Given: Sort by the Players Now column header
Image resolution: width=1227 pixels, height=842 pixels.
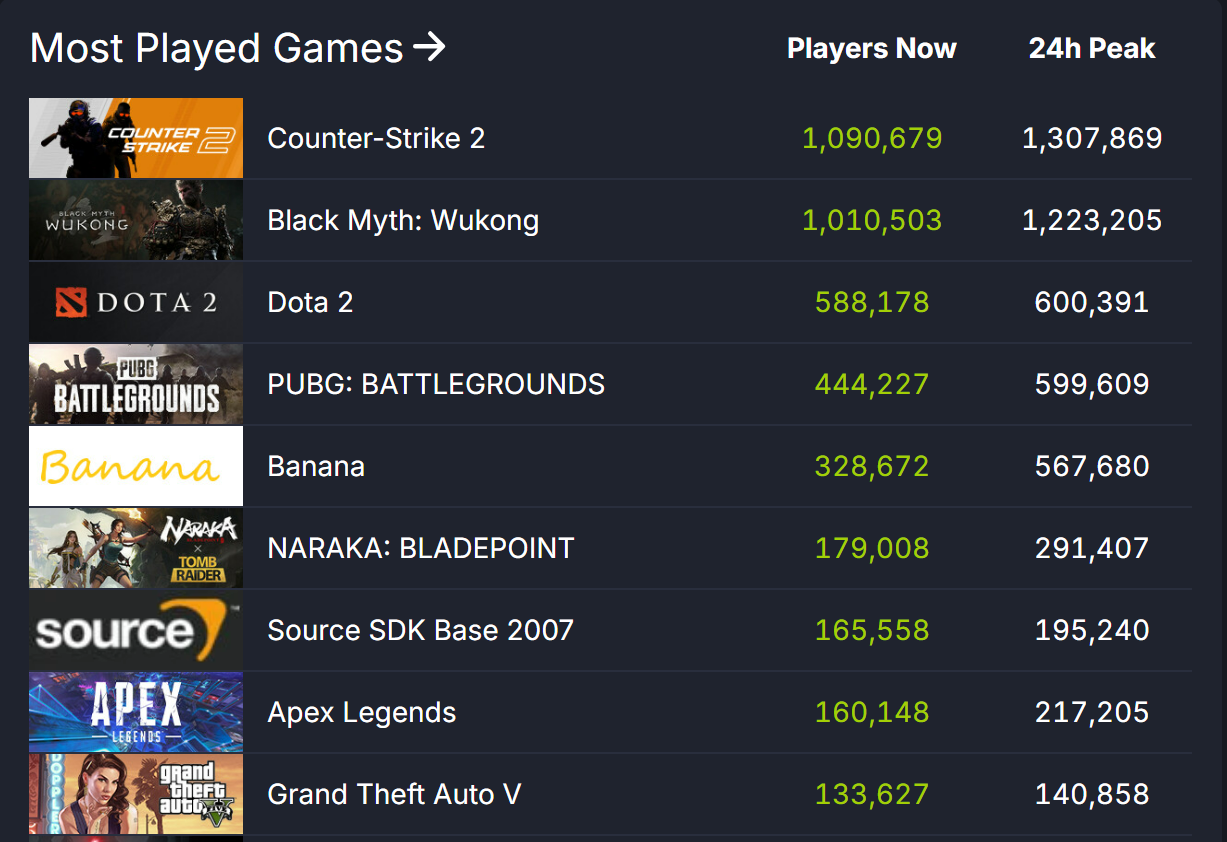Looking at the screenshot, I should (x=871, y=49).
